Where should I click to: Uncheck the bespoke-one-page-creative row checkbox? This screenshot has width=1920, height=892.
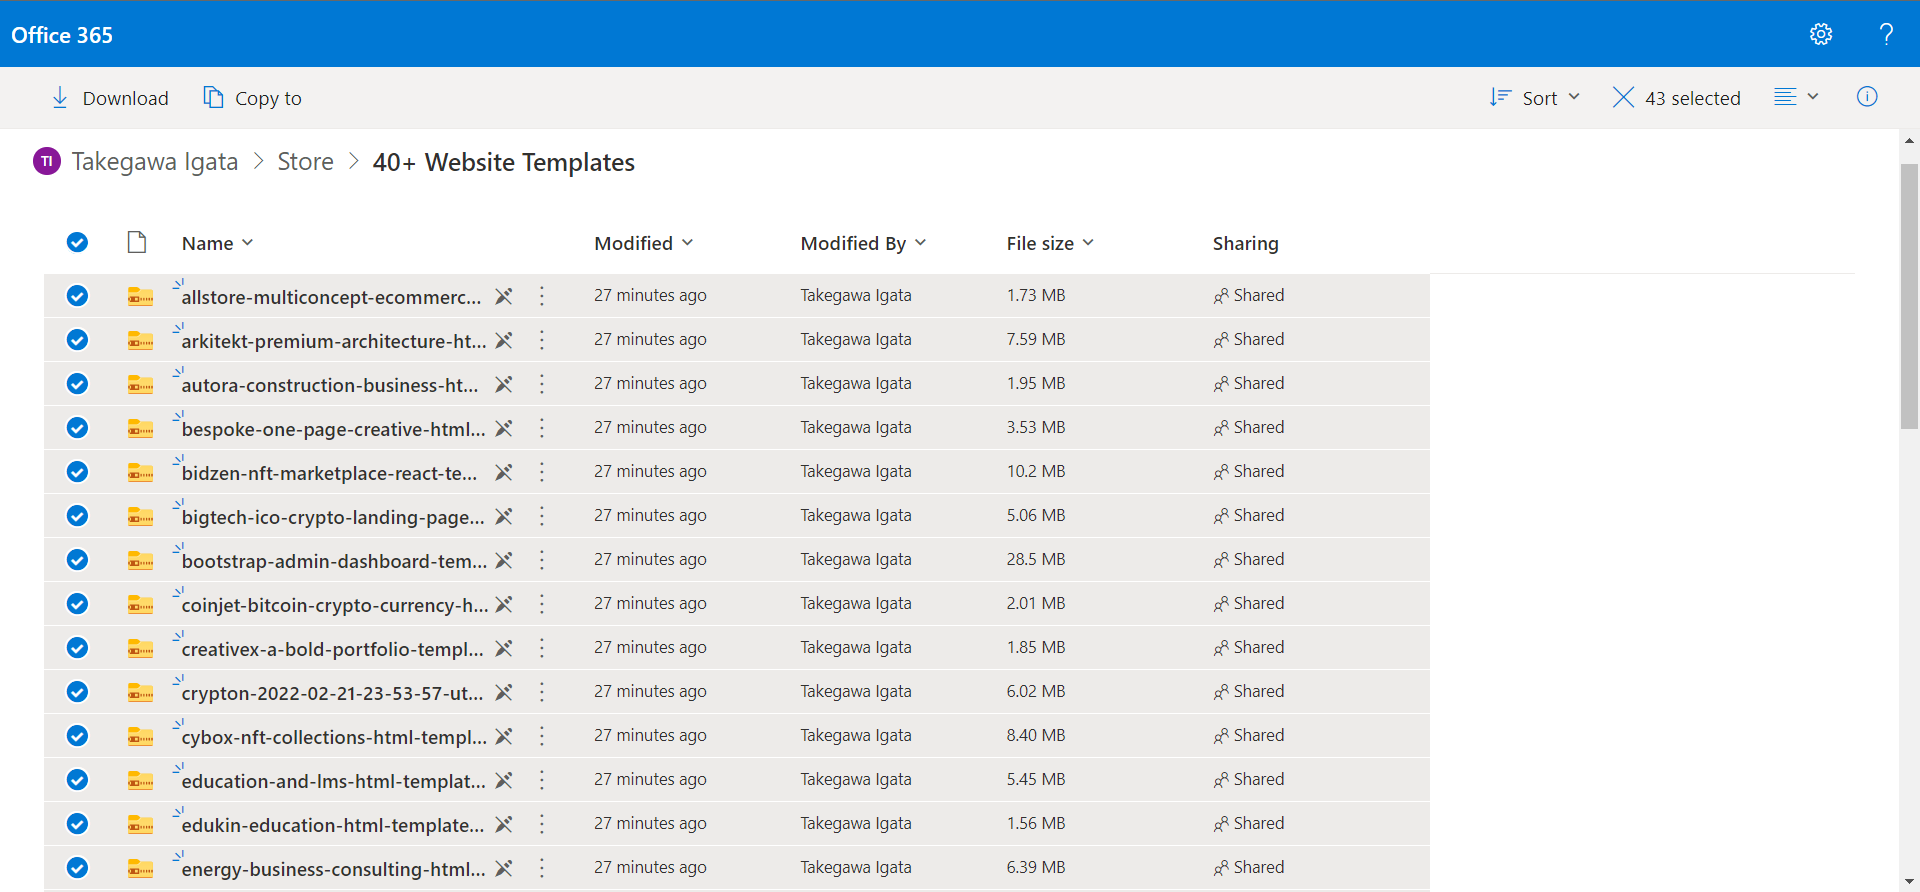point(77,428)
